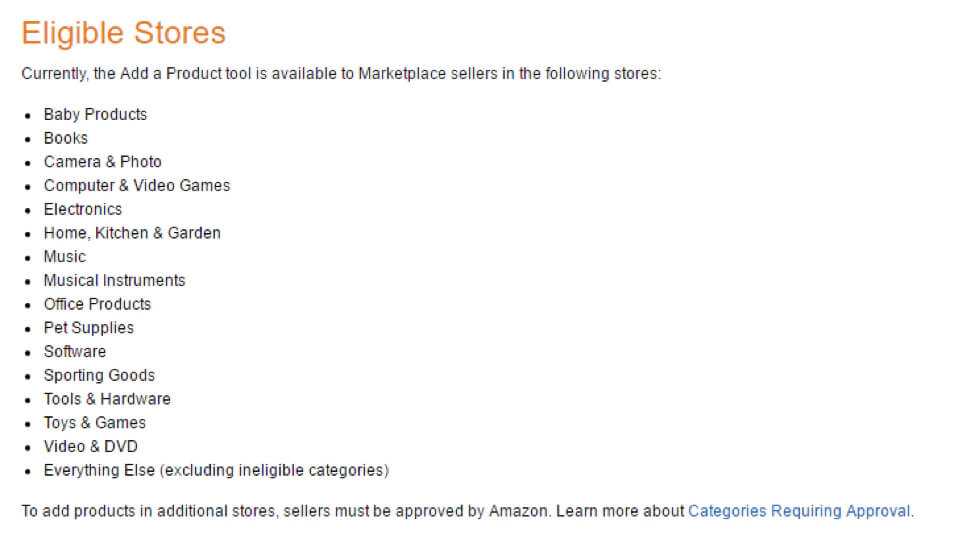Open the Categories Requiring Approval link
The image size is (975, 535).
pos(799,511)
